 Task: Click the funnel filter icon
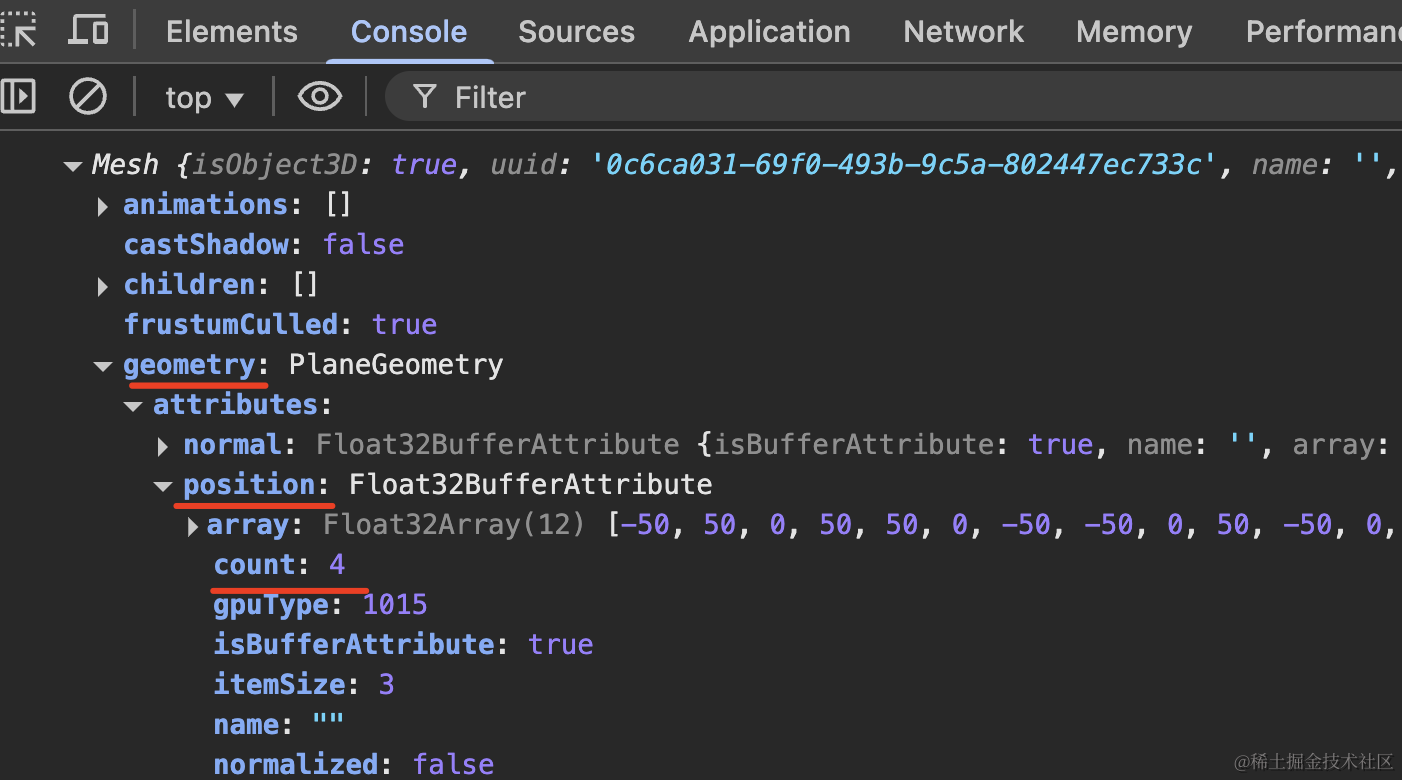point(425,97)
